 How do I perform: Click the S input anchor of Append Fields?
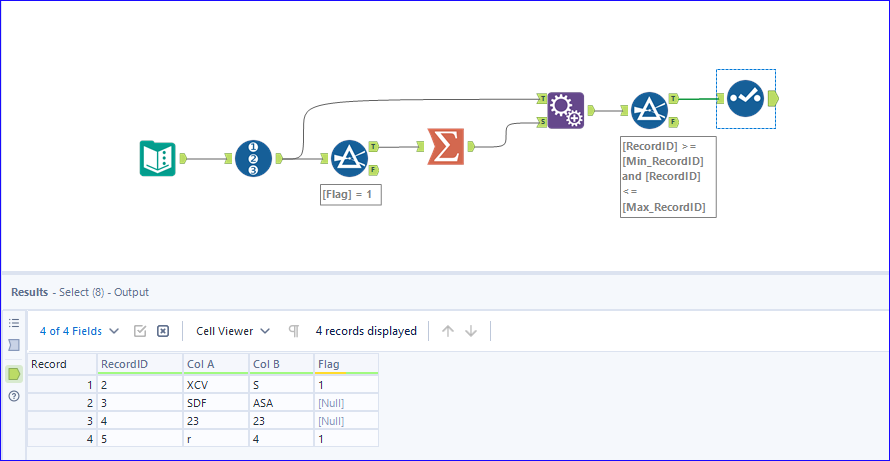pyautogui.click(x=541, y=121)
